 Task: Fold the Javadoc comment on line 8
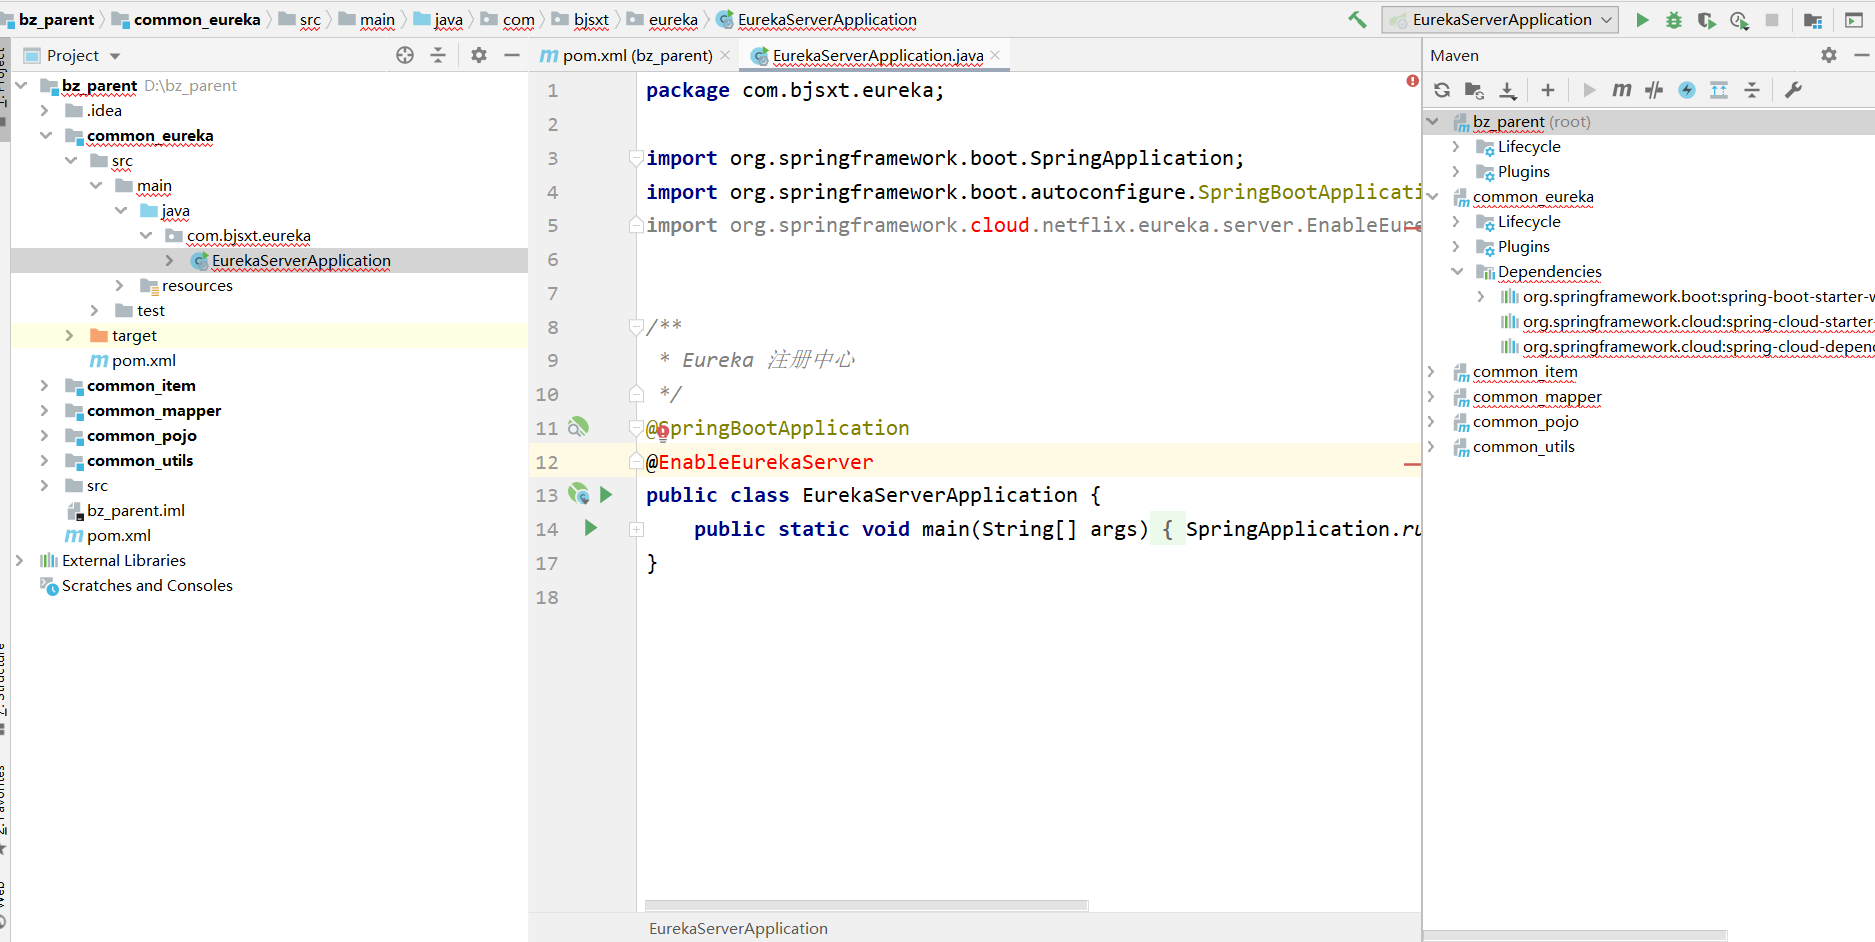[636, 326]
